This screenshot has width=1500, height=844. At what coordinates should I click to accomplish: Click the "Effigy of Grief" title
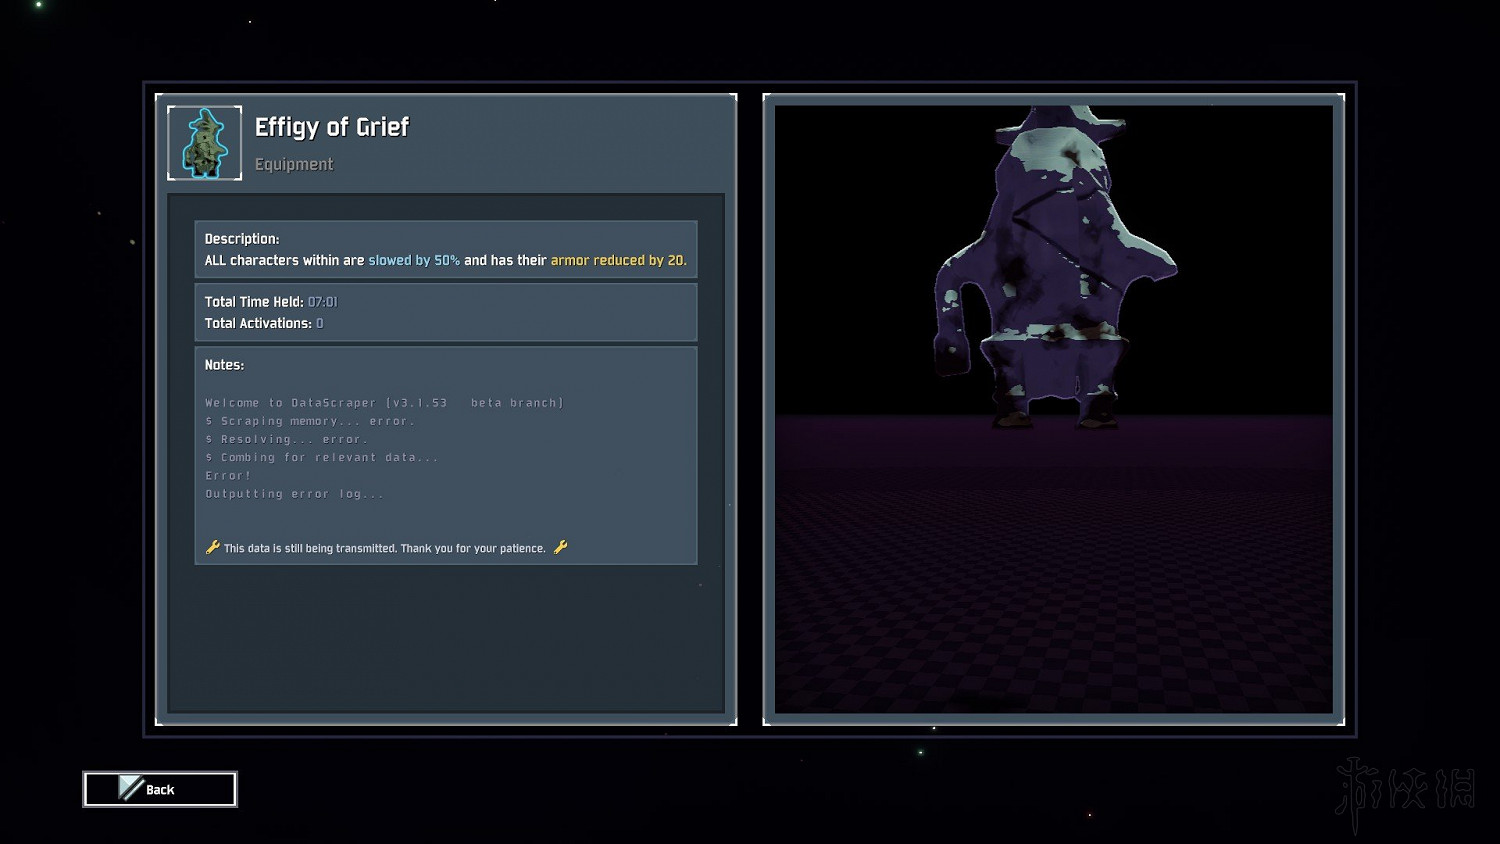pos(331,127)
